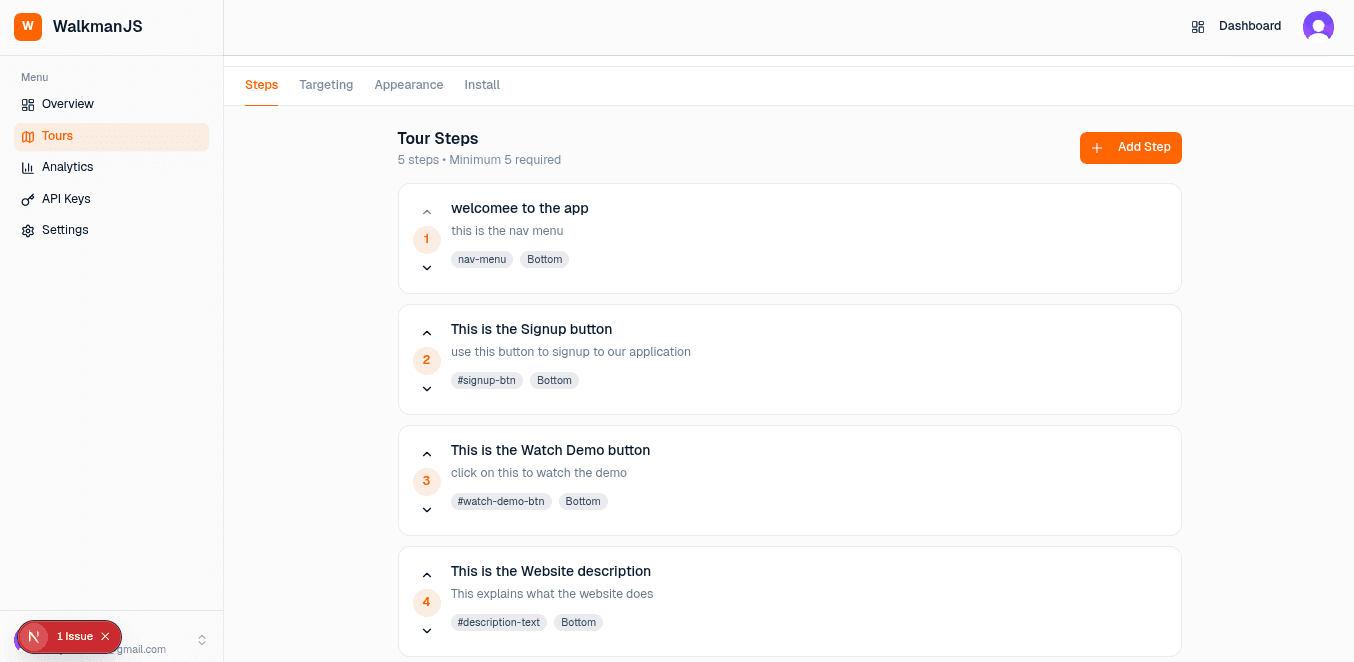Move the 'welcomee to the app' step up
The image size is (1354, 662).
[x=427, y=211]
